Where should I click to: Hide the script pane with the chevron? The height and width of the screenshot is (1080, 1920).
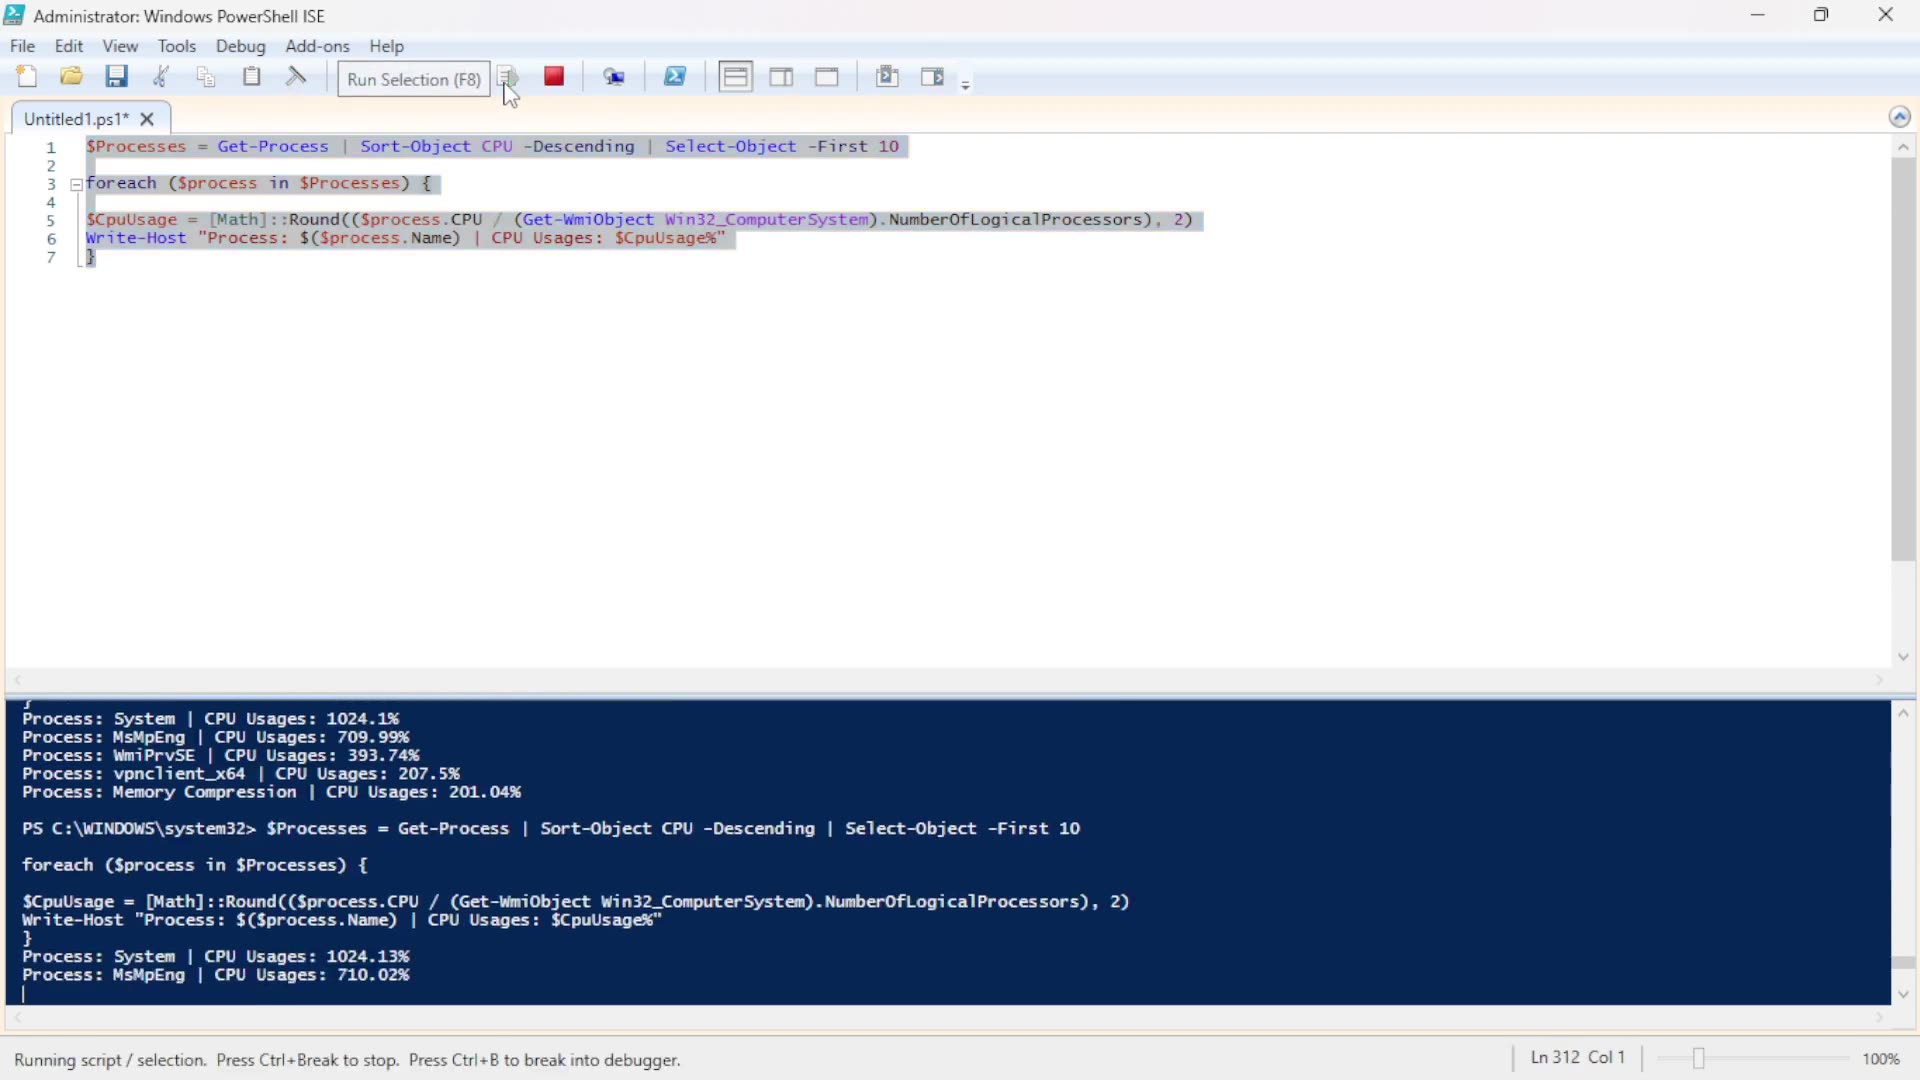(1901, 116)
